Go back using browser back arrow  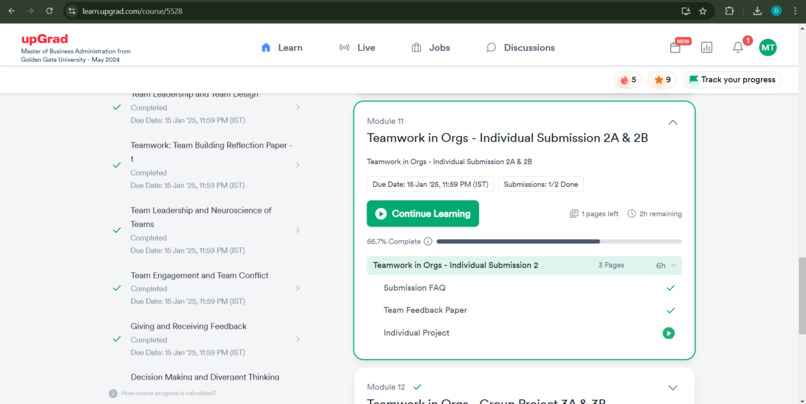point(11,11)
